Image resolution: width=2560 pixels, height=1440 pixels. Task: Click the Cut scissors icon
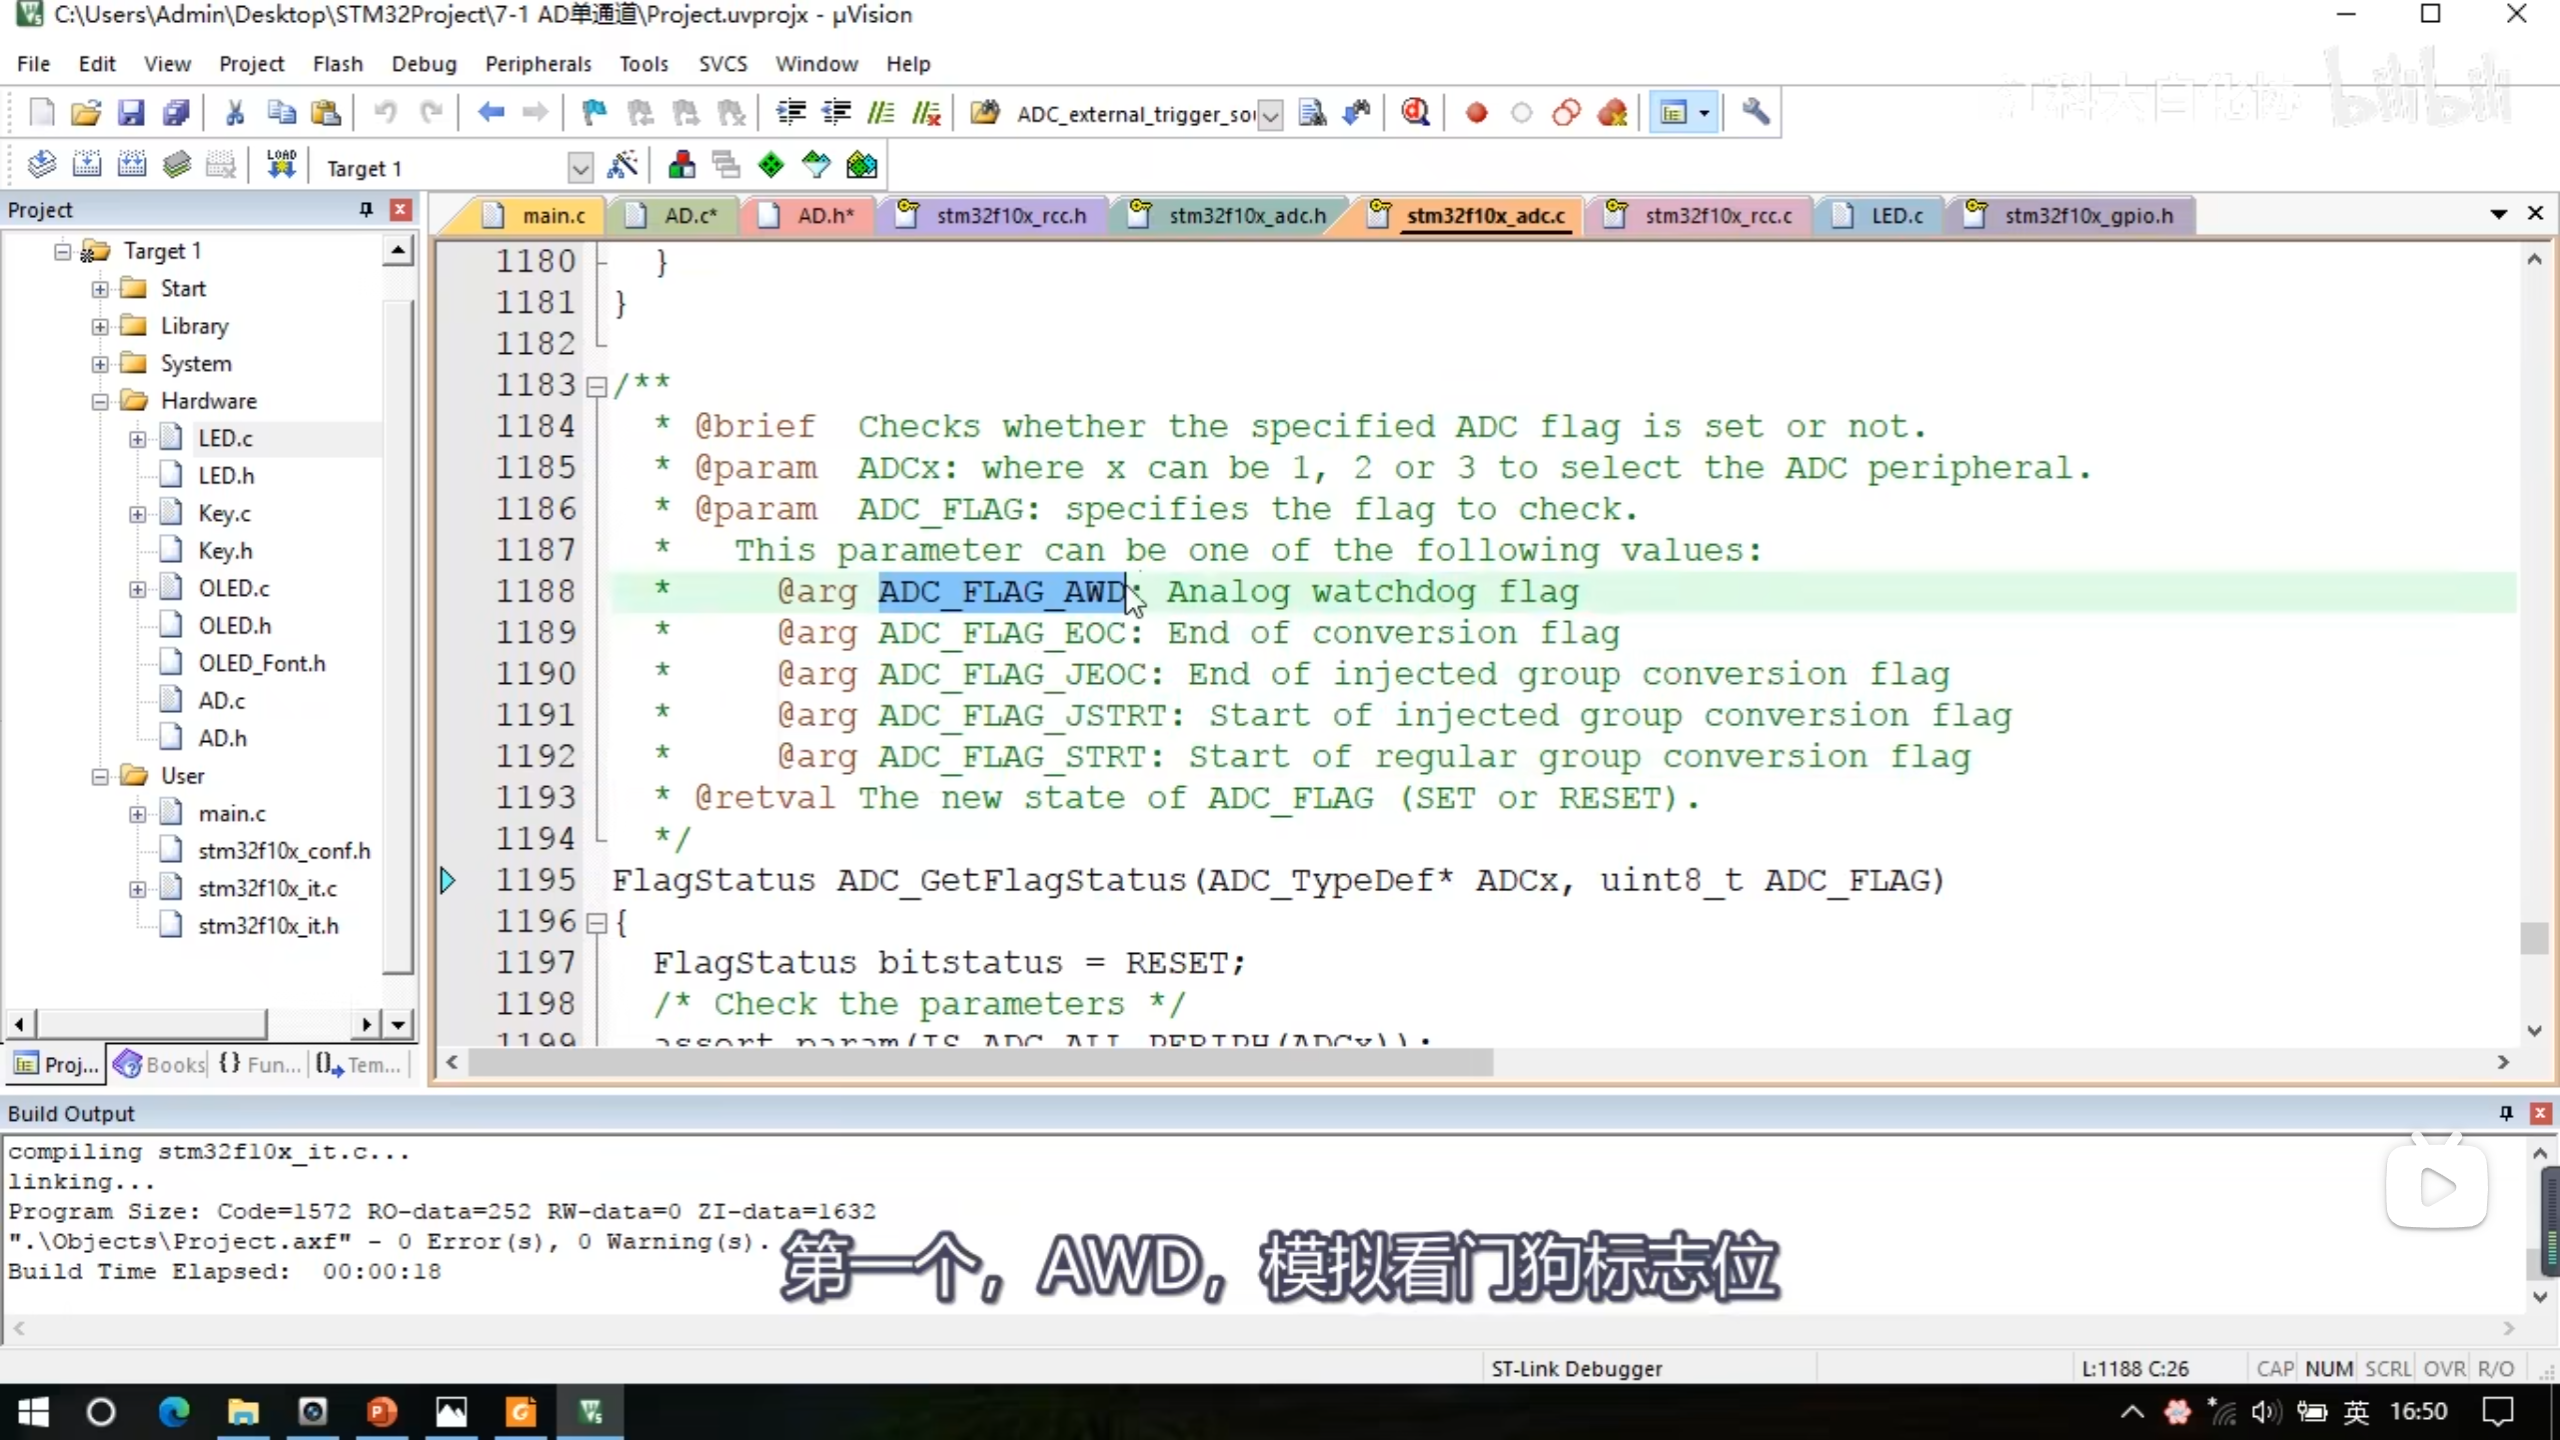click(x=236, y=113)
